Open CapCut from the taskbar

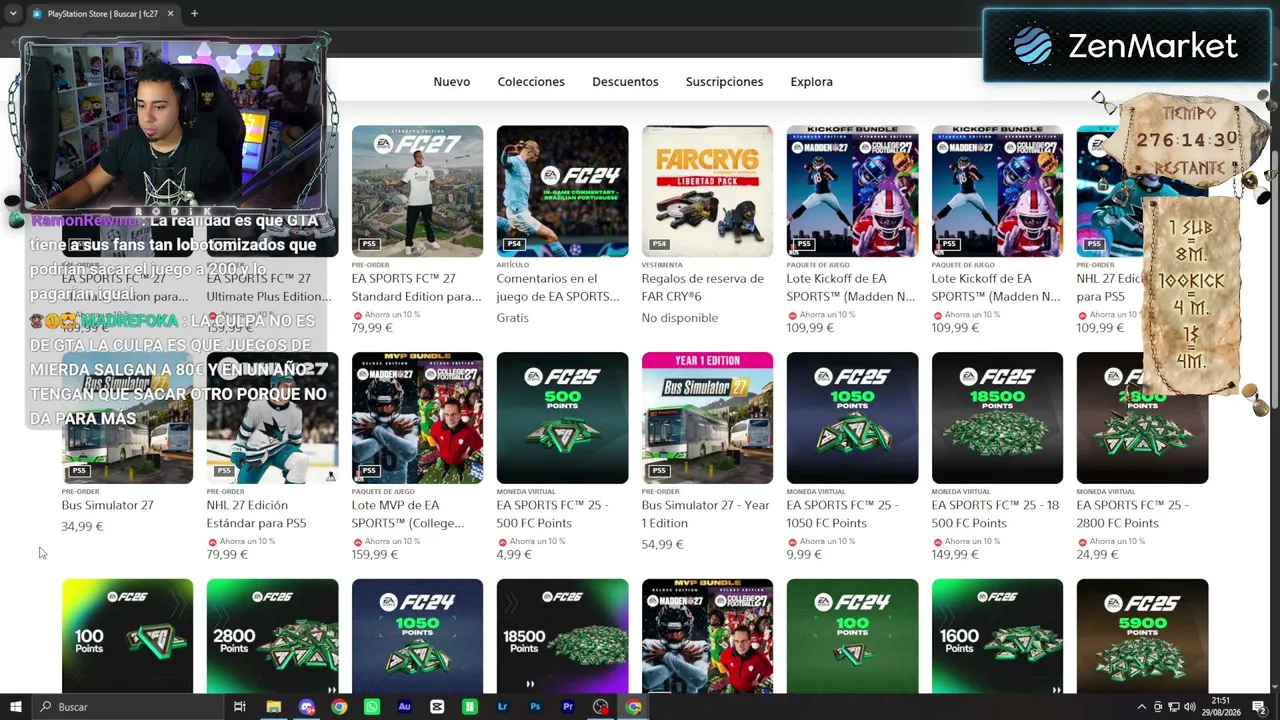click(437, 707)
